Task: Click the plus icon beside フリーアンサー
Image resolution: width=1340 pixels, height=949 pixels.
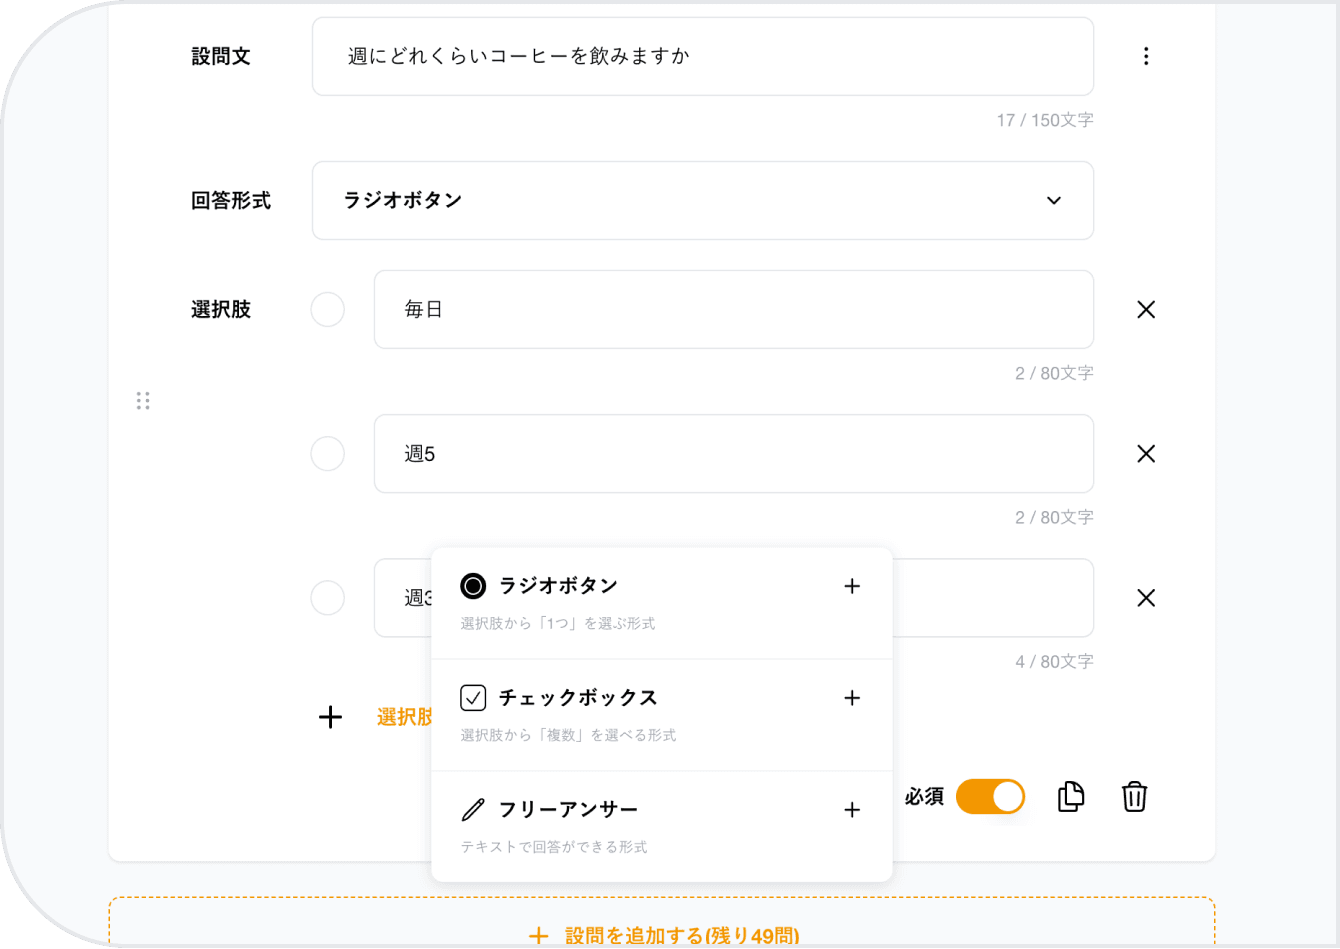Action: point(852,810)
